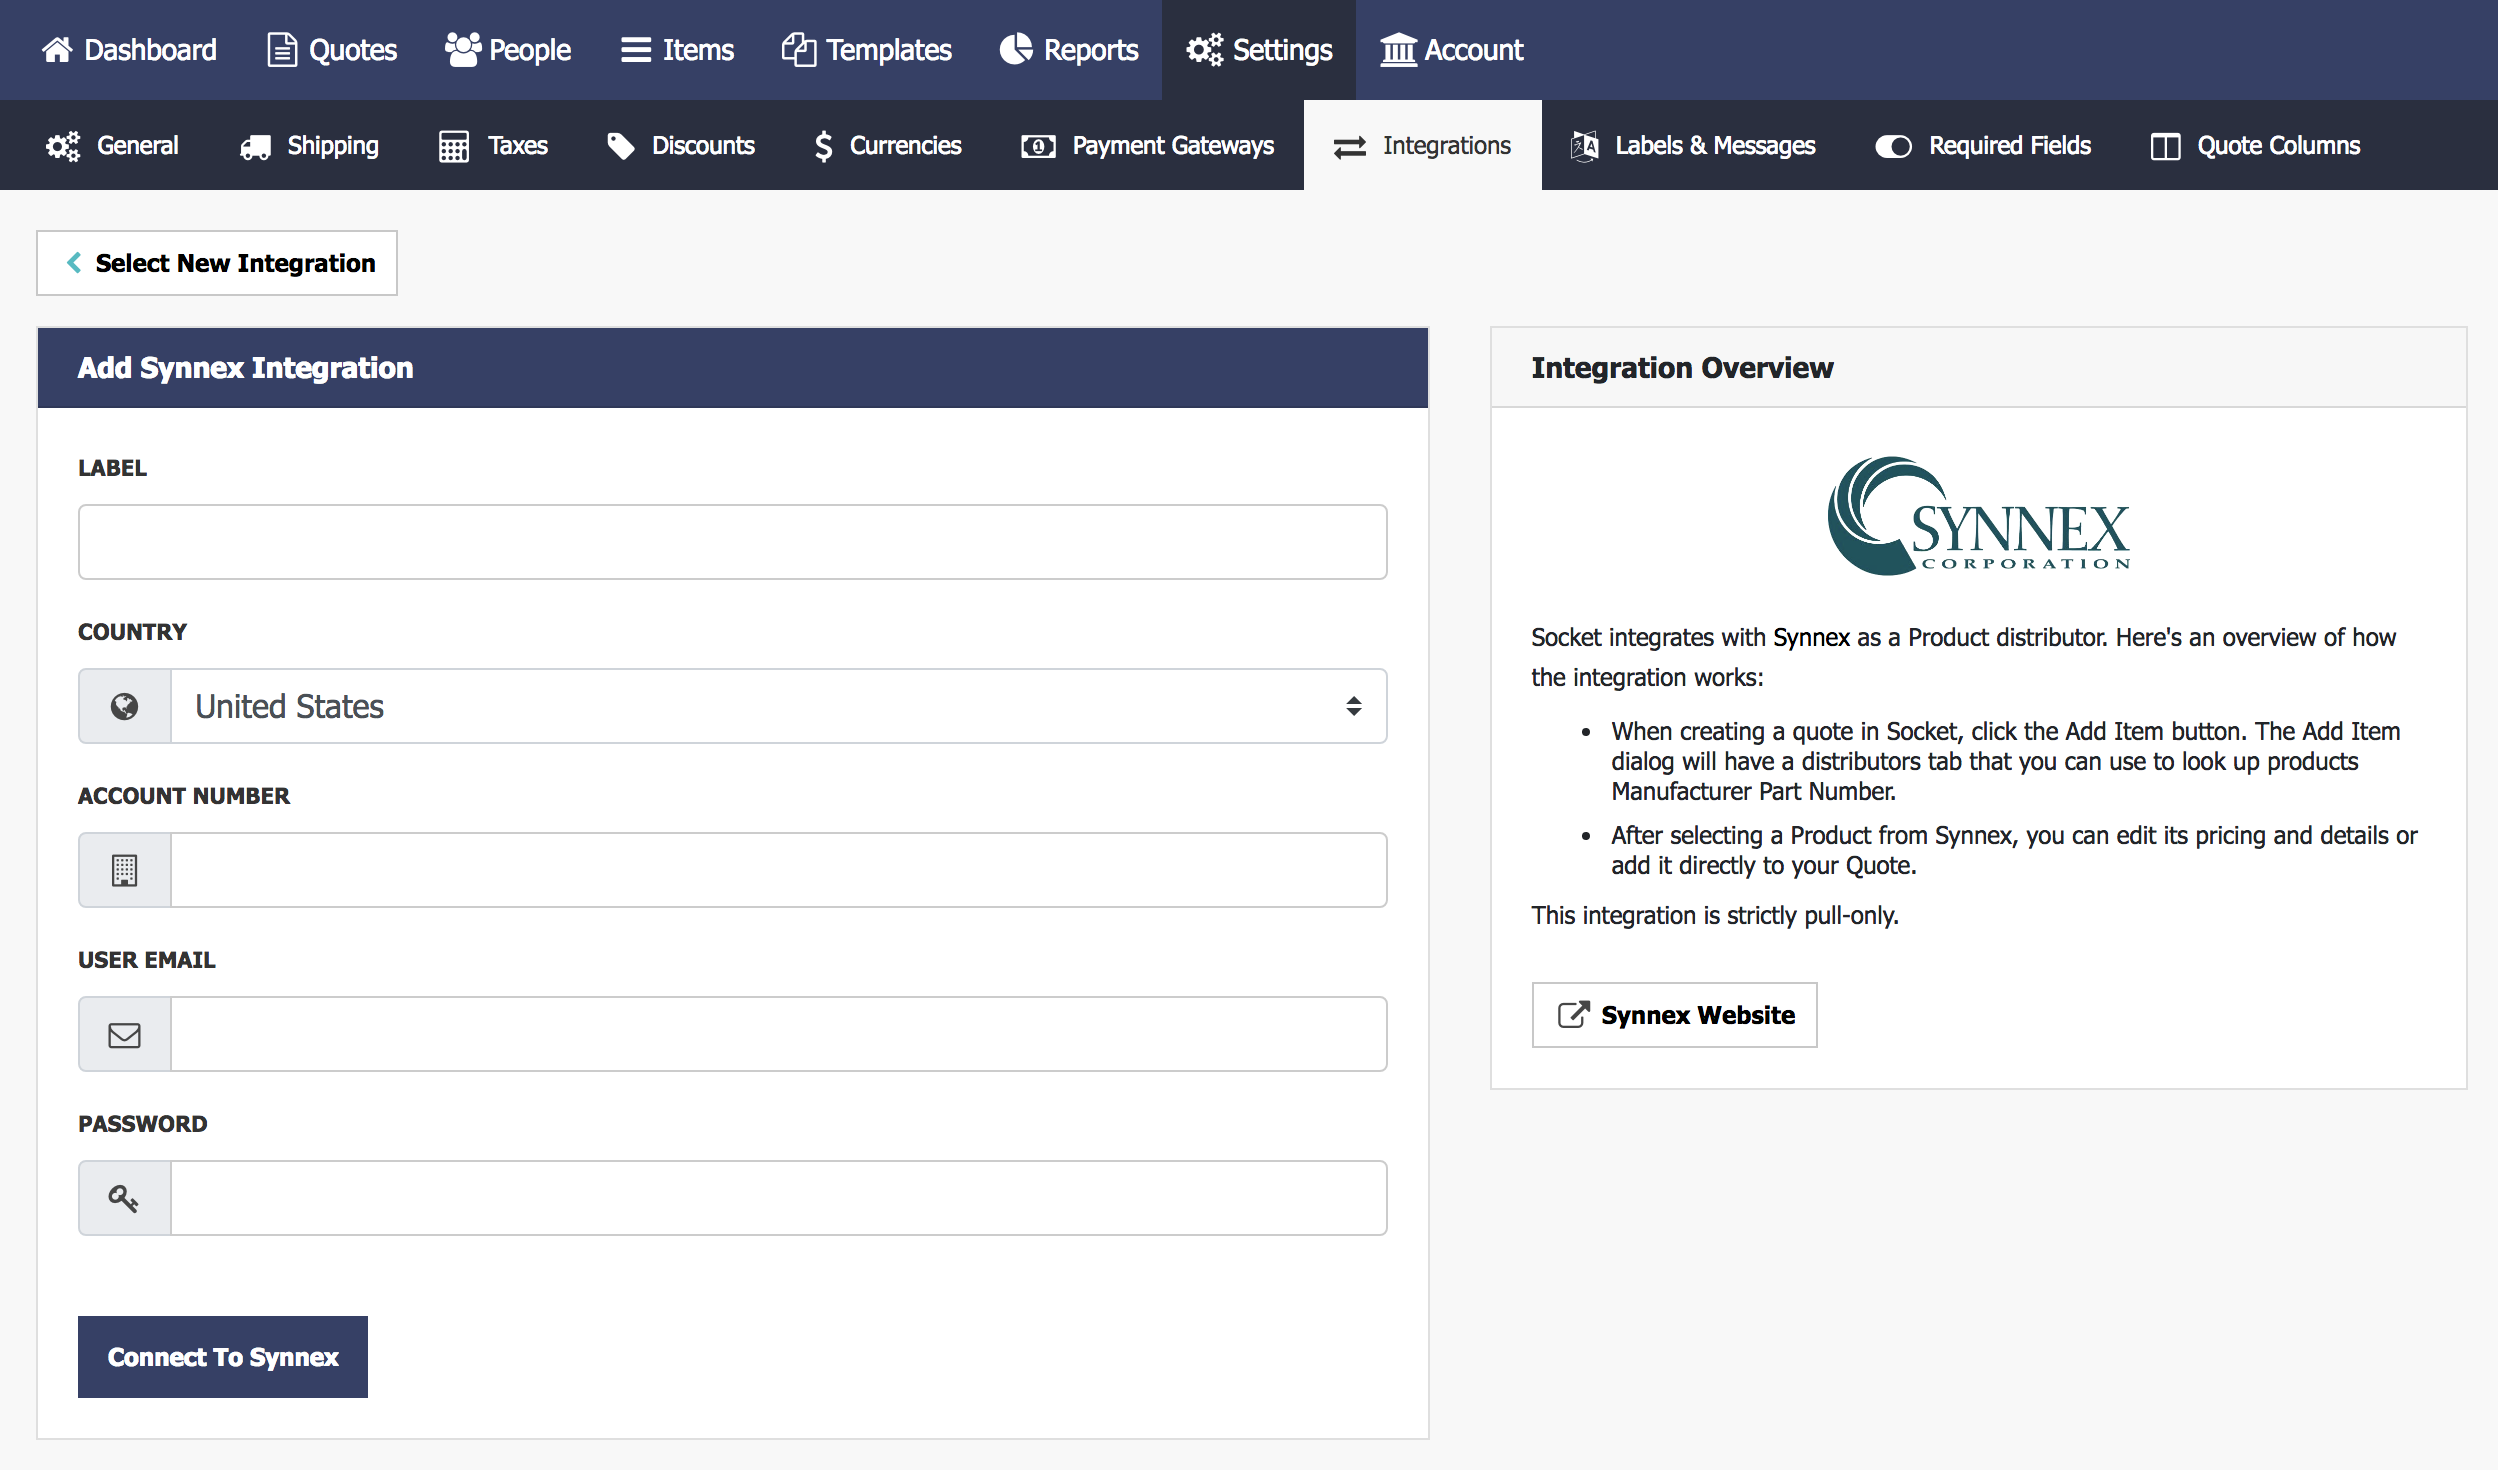Click the envelope icon beside User Email
Viewport: 2498px width, 1470px height.
point(125,1034)
